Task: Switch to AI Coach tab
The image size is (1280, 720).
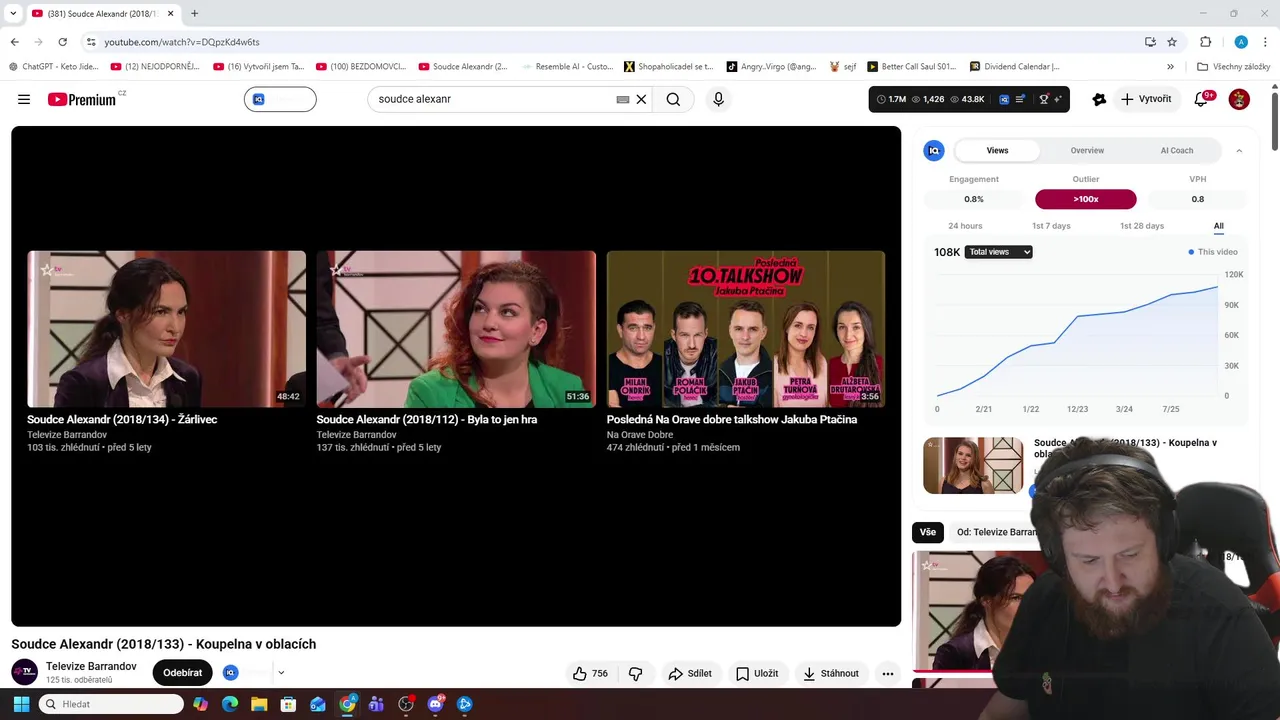Action: click(x=1177, y=150)
